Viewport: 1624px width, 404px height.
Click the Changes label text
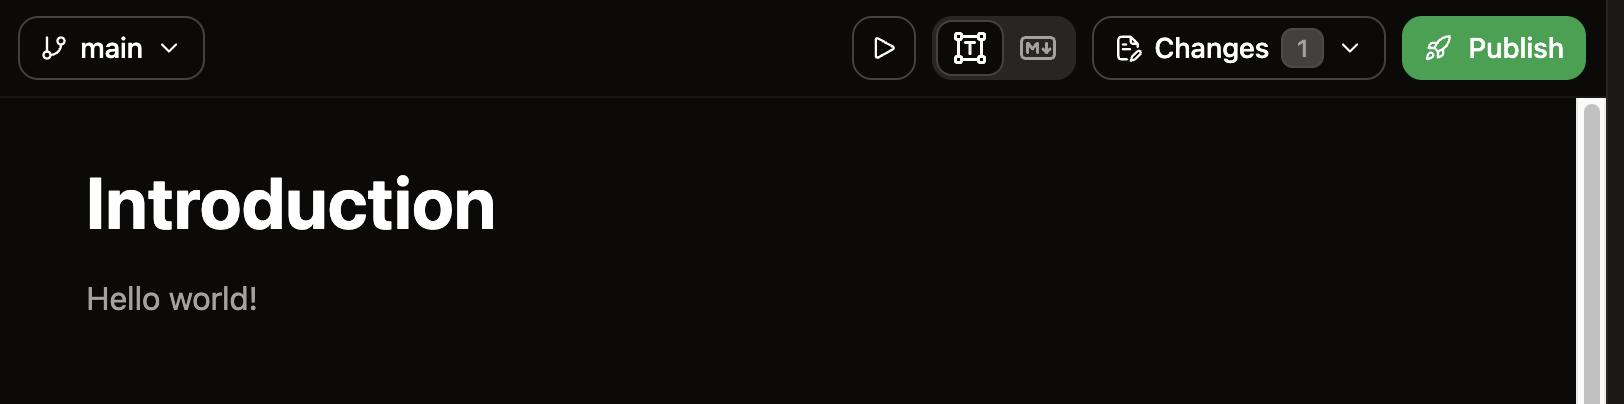[1211, 48]
